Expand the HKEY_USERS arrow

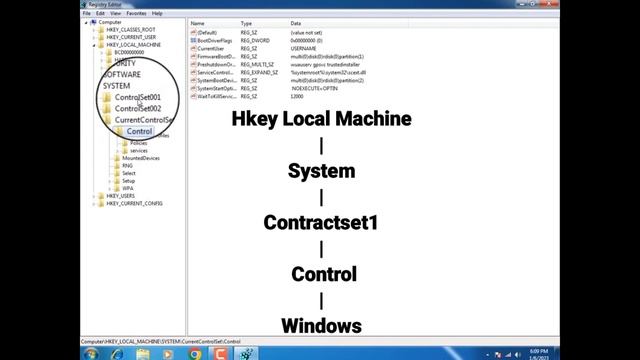(x=94, y=196)
